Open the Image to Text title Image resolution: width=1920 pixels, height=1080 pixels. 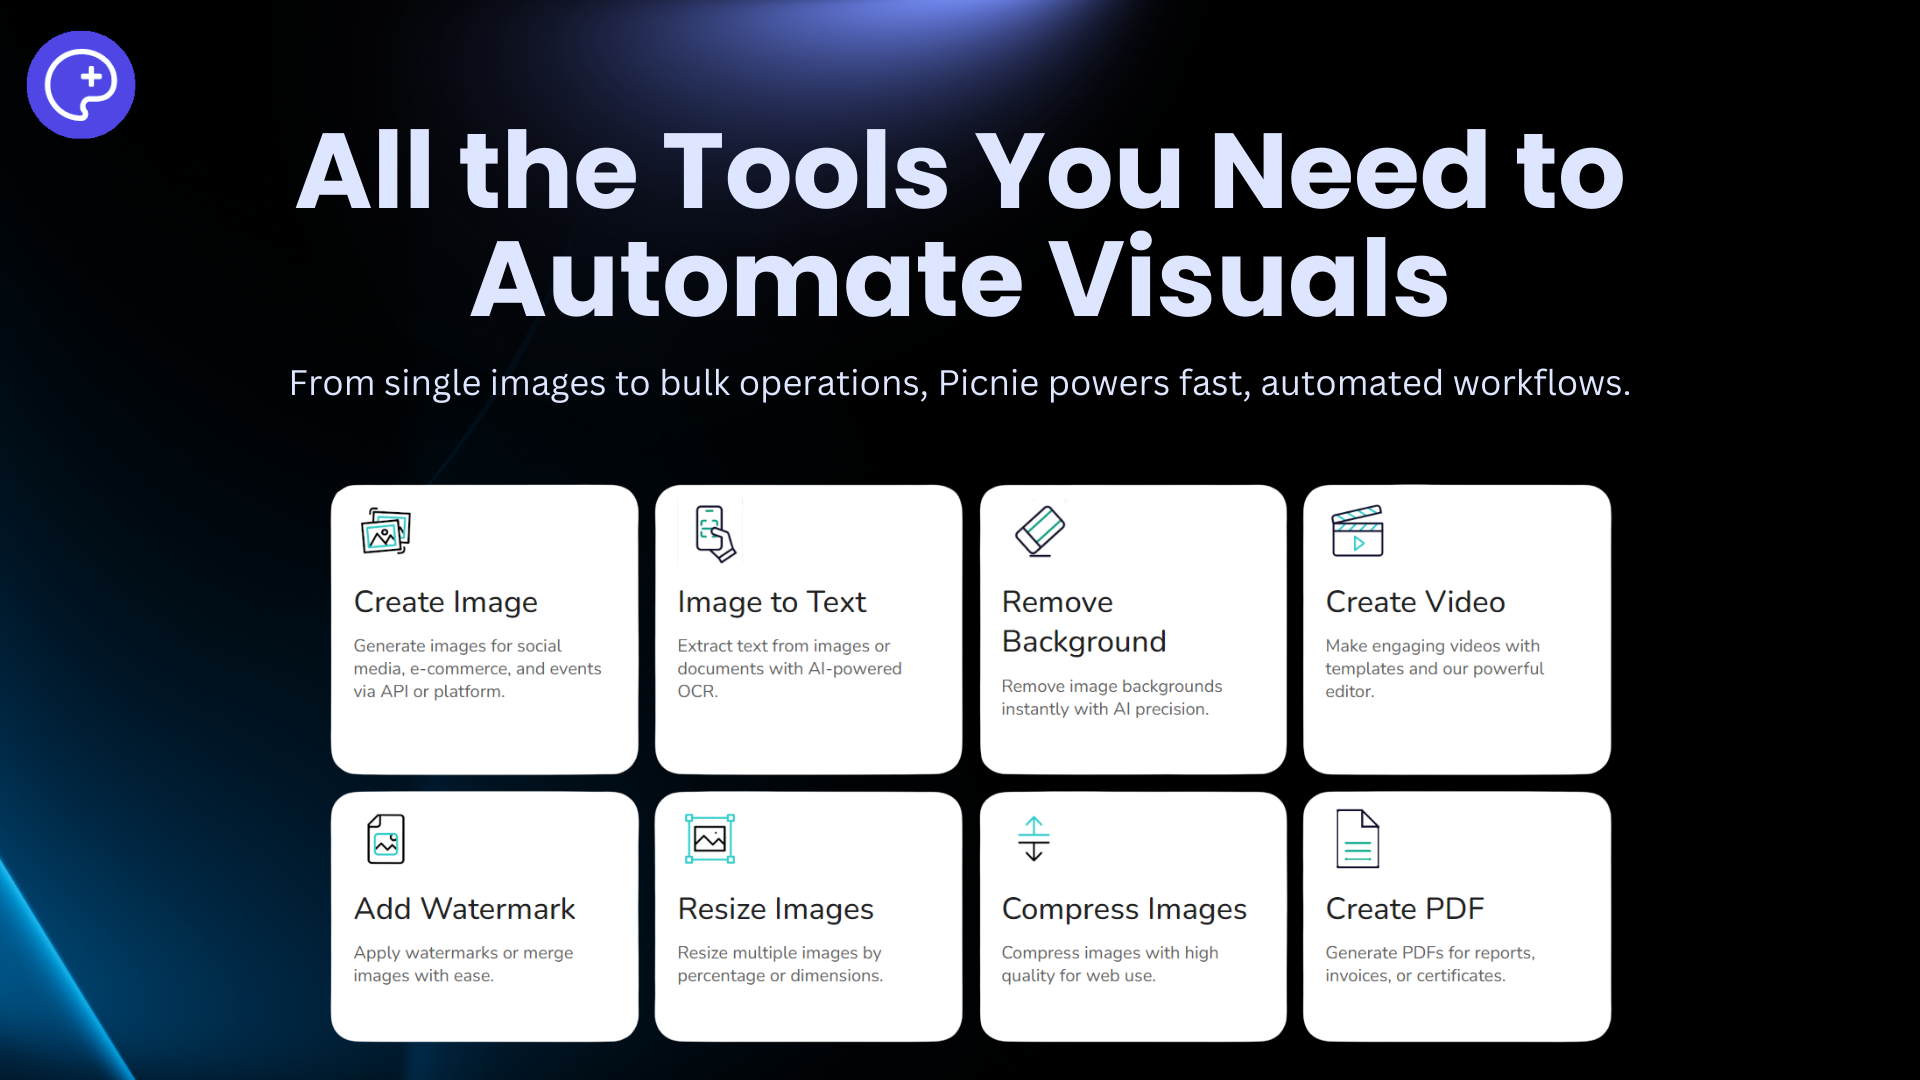(x=772, y=602)
